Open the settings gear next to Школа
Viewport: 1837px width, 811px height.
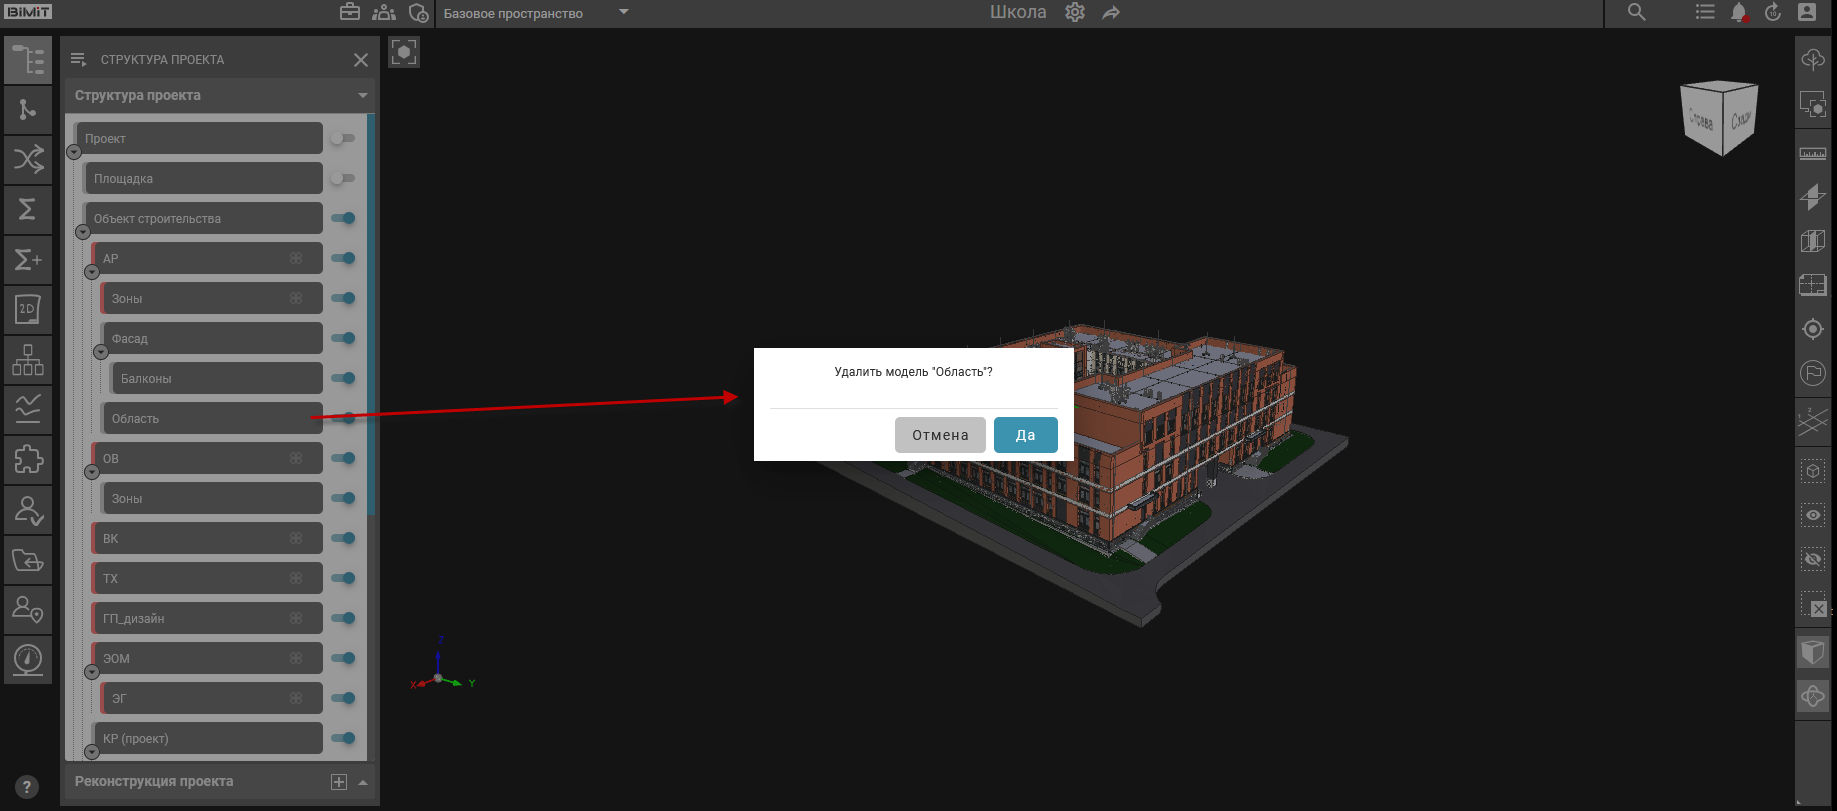1075,13
